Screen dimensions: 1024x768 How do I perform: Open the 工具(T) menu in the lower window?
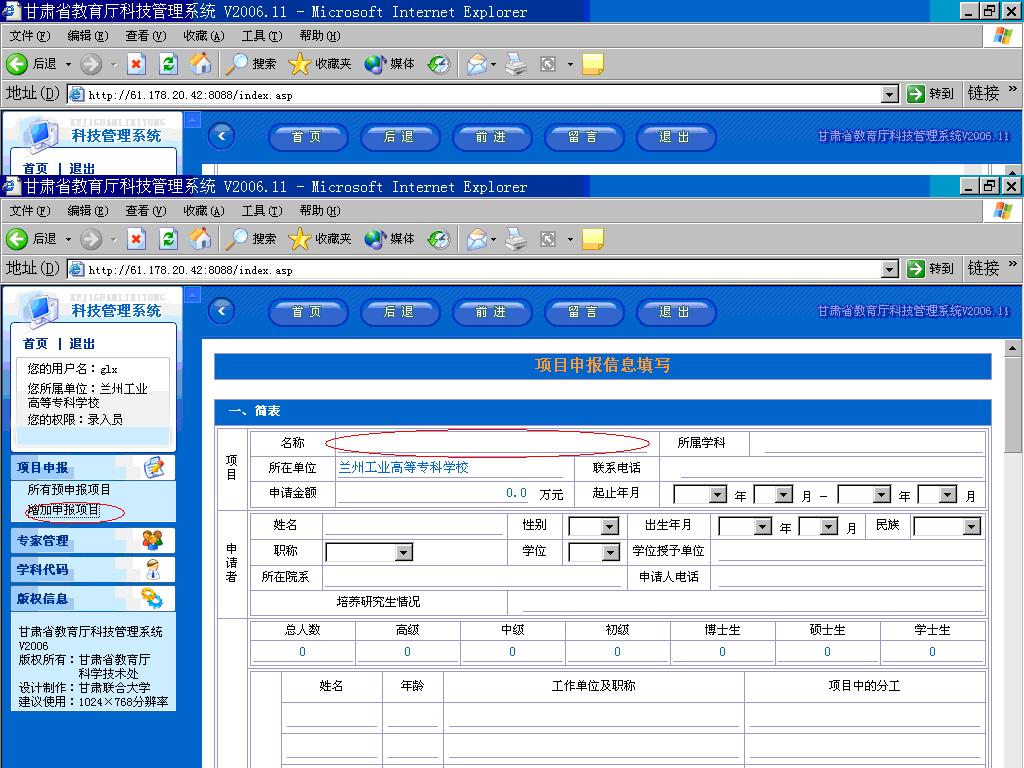pos(261,211)
